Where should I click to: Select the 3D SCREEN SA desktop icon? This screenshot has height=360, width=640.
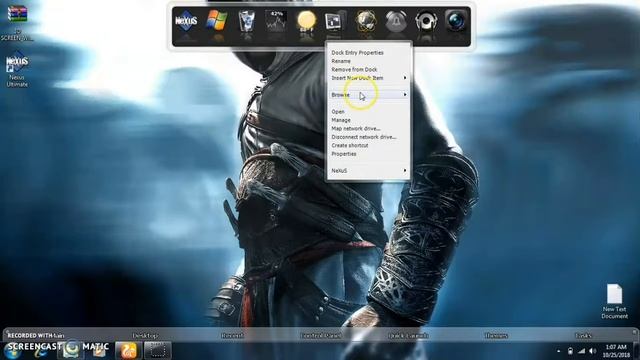pyautogui.click(x=17, y=22)
